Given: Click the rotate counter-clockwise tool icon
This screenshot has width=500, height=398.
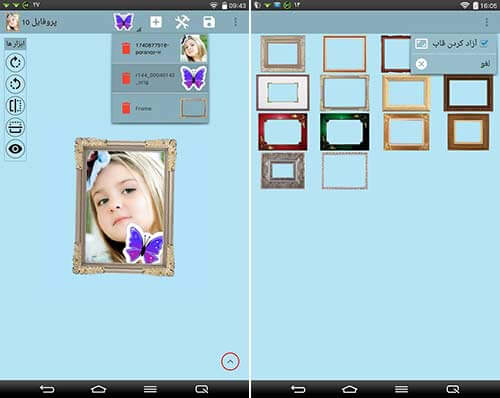Looking at the screenshot, I should click(x=15, y=84).
